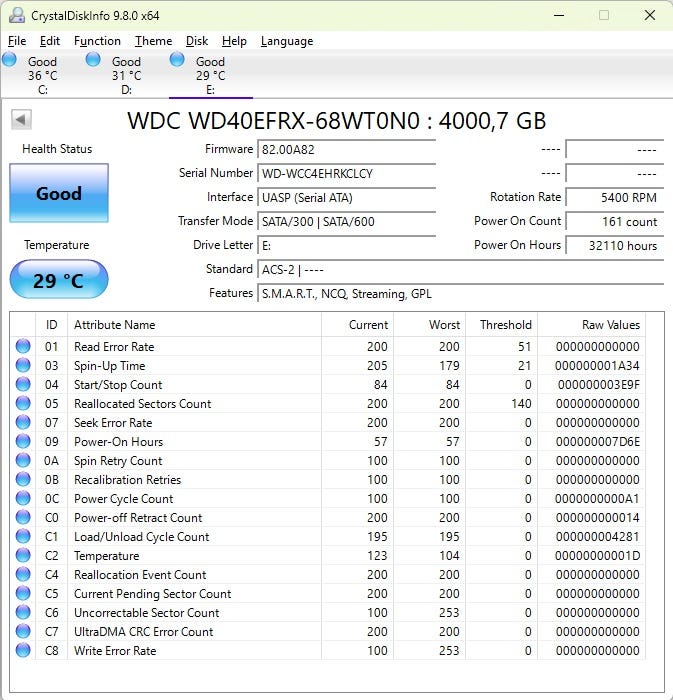Image resolution: width=673 pixels, height=700 pixels.
Task: Select the C: drive status orb
Action: 9,59
